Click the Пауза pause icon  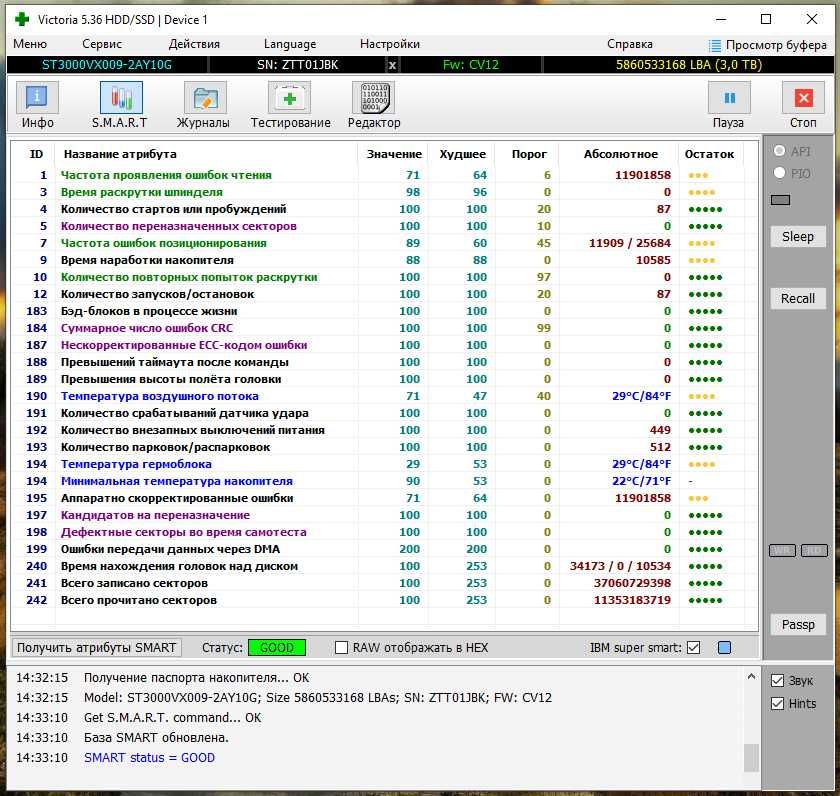729,98
